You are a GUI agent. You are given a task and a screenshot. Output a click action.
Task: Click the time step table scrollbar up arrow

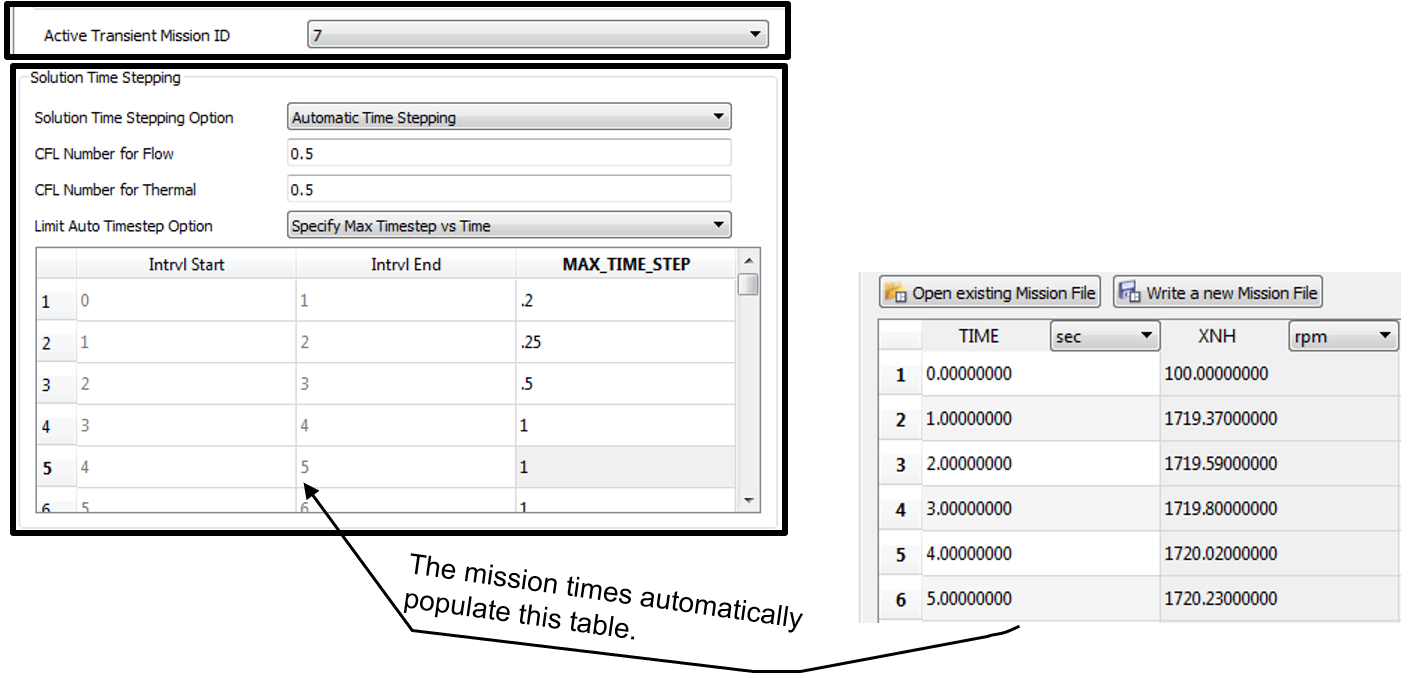pyautogui.click(x=747, y=262)
